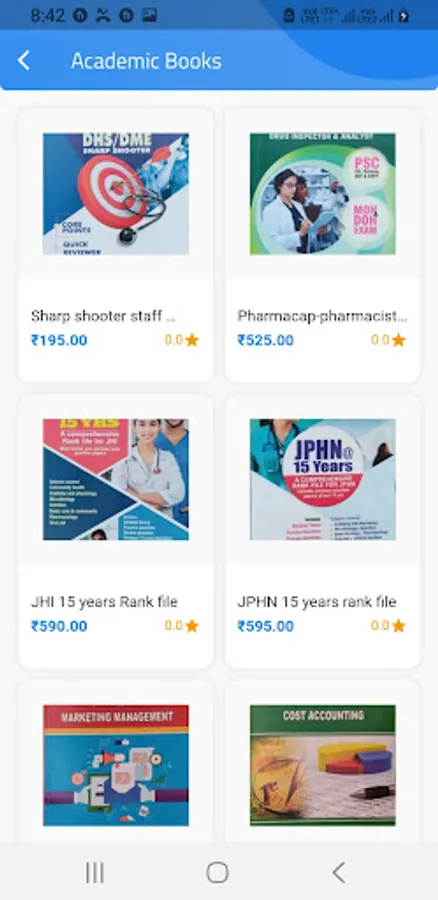
Task: Tap the Android system back navigation button
Action: [x=339, y=872]
